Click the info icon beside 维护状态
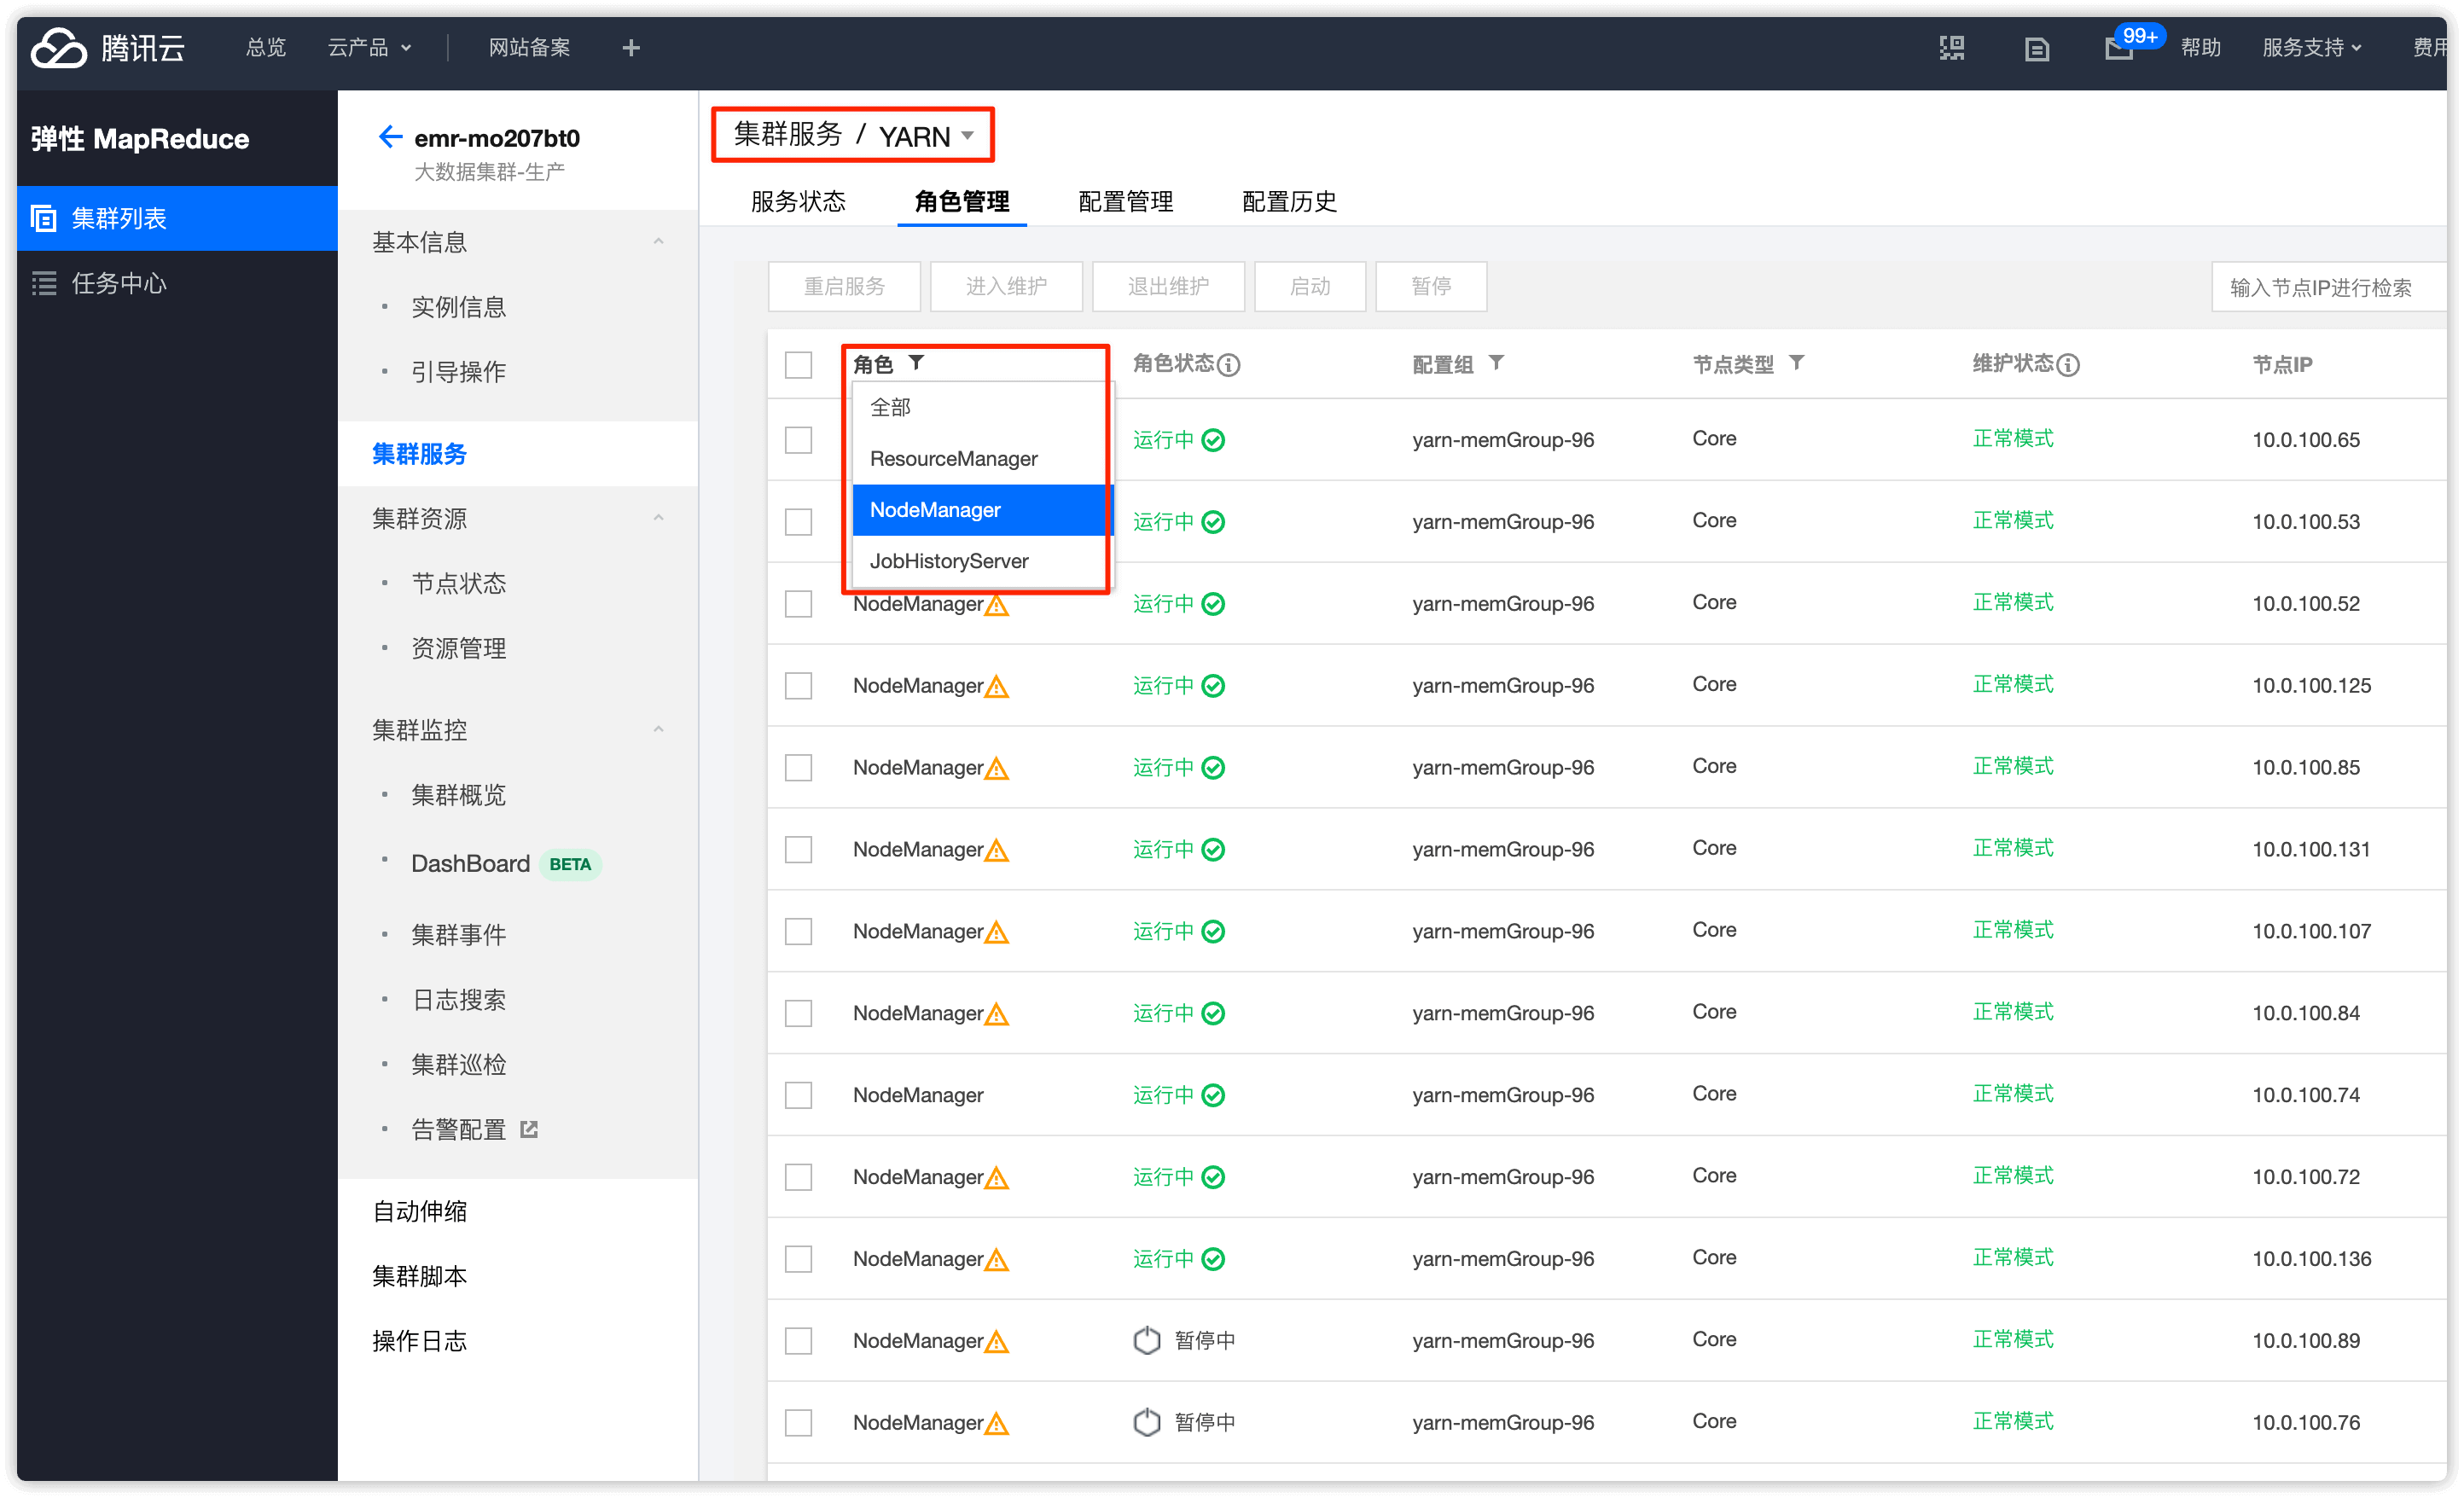This screenshot has width=2464, height=1498. tap(2068, 365)
